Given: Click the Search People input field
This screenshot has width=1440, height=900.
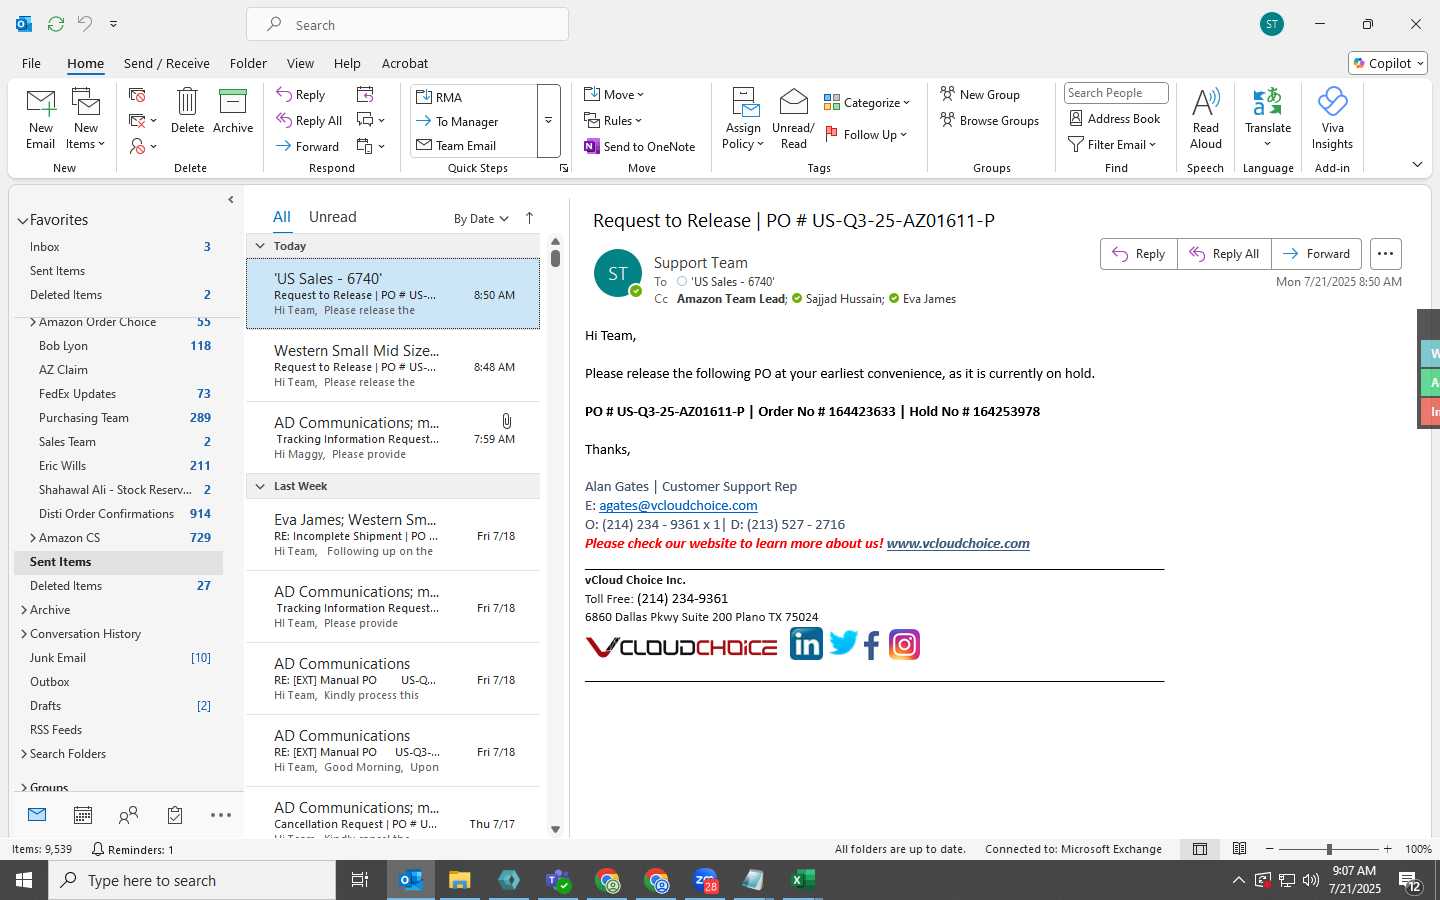Looking at the screenshot, I should [x=1116, y=93].
